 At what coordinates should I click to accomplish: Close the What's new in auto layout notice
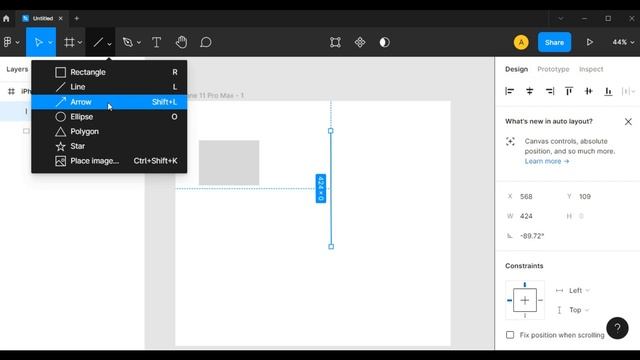coord(628,122)
